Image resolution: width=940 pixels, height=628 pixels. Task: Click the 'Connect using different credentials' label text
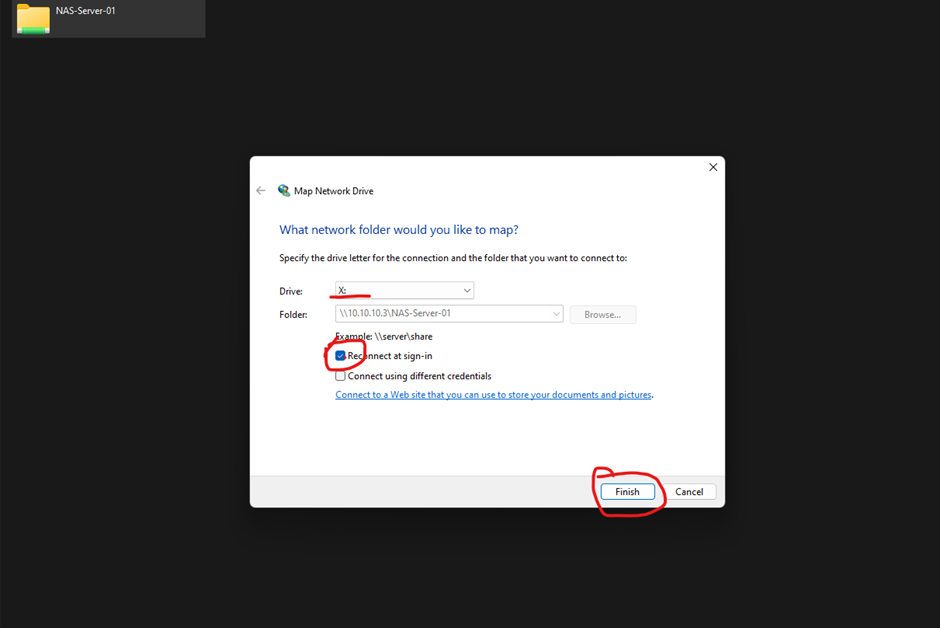(419, 376)
